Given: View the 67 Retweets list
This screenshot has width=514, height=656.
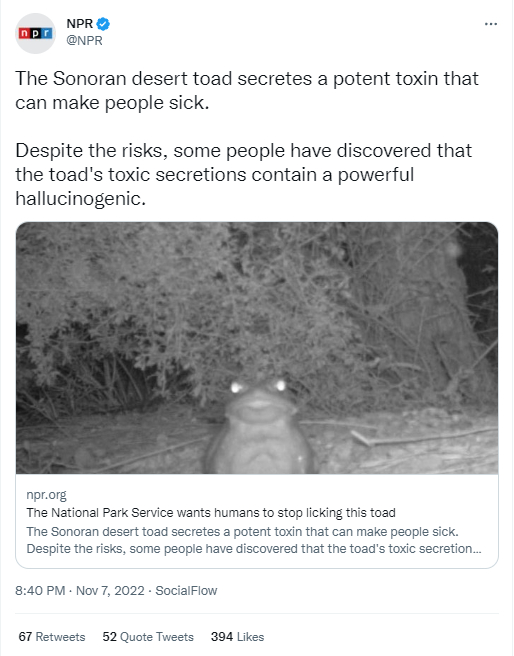Looking at the screenshot, I should pos(52,636).
